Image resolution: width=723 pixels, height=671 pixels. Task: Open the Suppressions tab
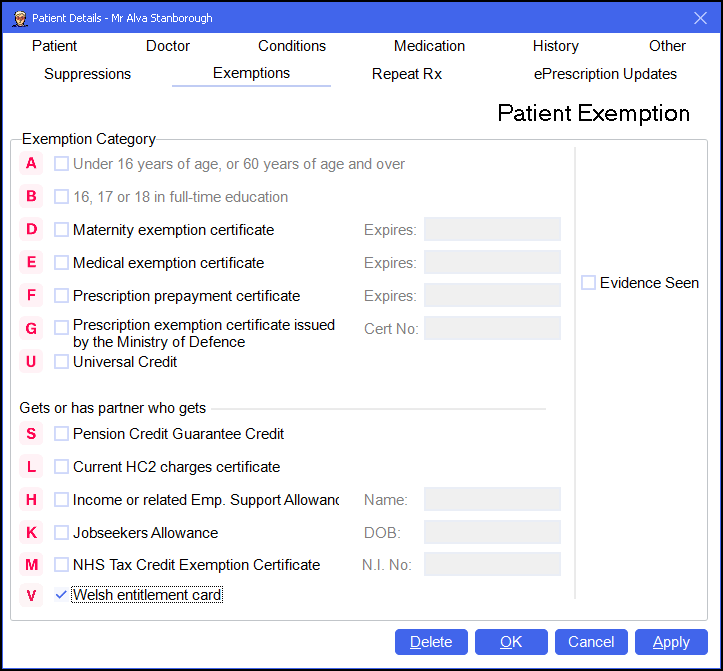click(x=87, y=74)
